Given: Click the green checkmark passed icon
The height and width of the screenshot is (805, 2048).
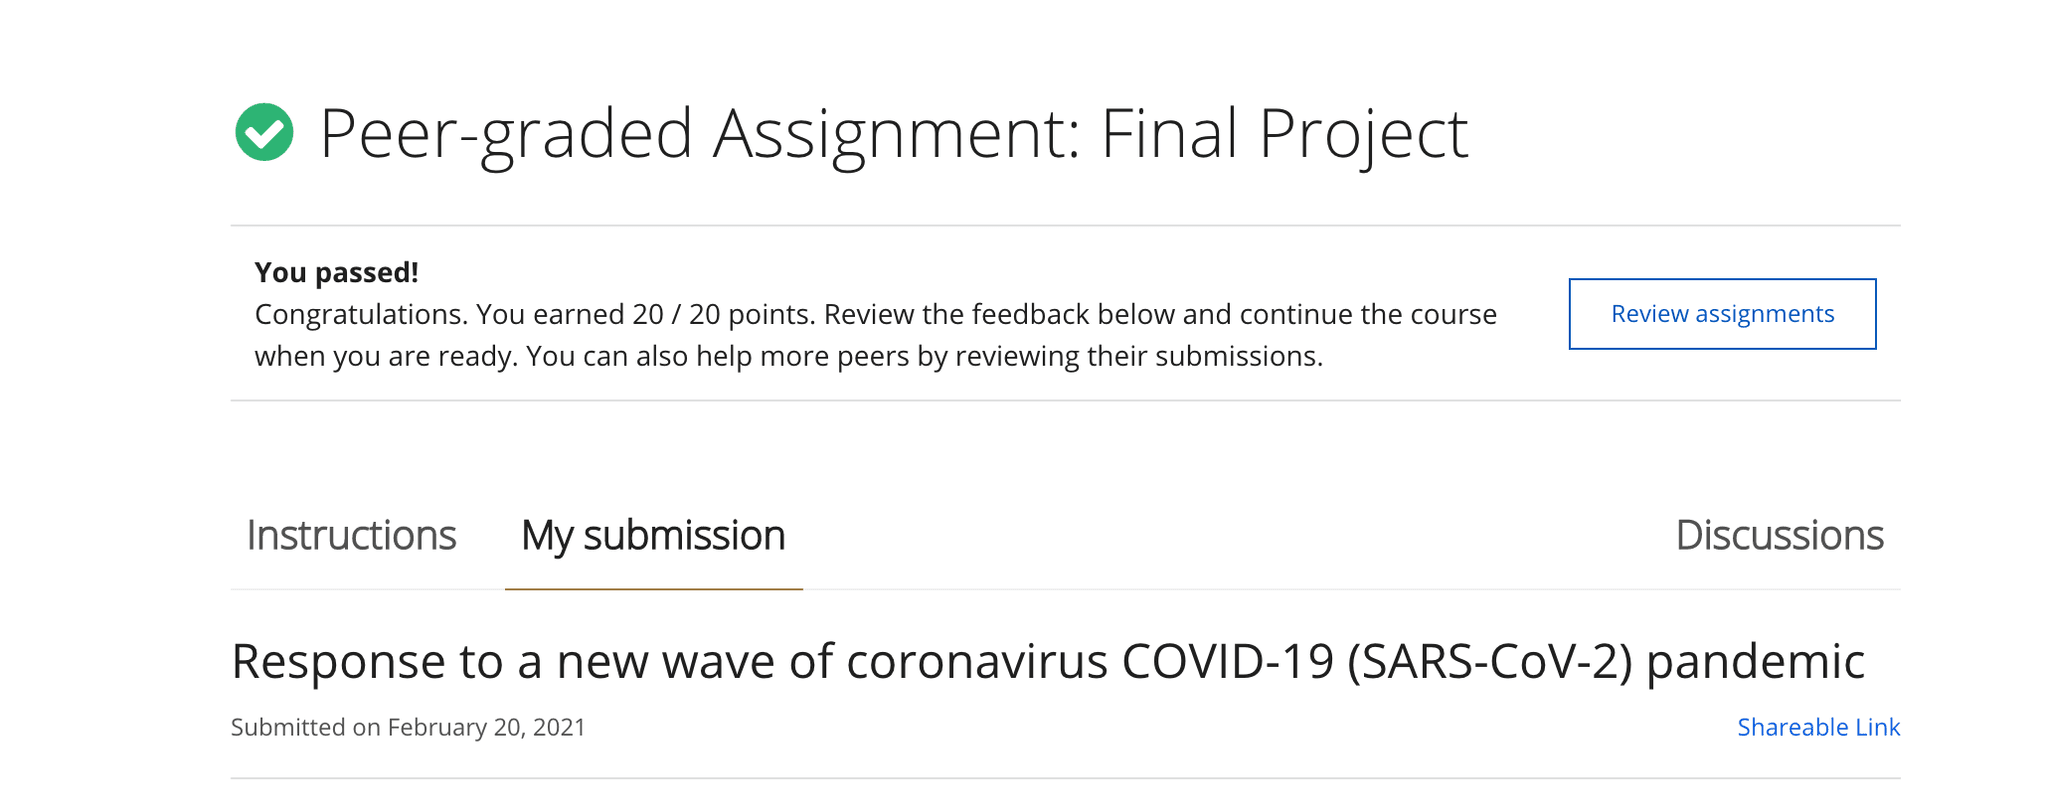Looking at the screenshot, I should [x=264, y=132].
